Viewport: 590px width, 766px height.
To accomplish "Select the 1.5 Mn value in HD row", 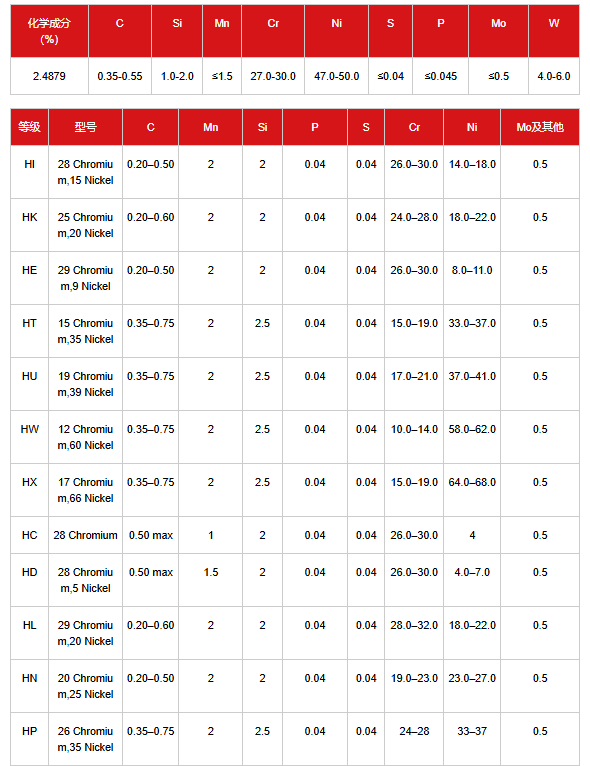I will (x=211, y=580).
